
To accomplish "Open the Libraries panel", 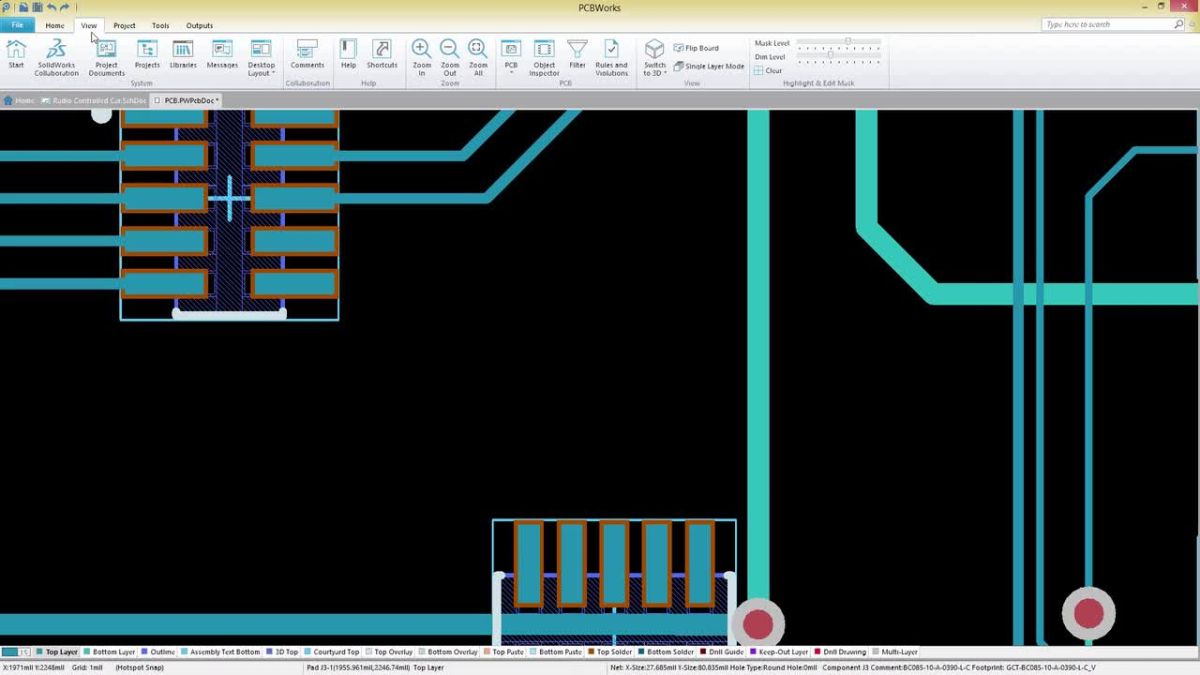I will (x=181, y=55).
